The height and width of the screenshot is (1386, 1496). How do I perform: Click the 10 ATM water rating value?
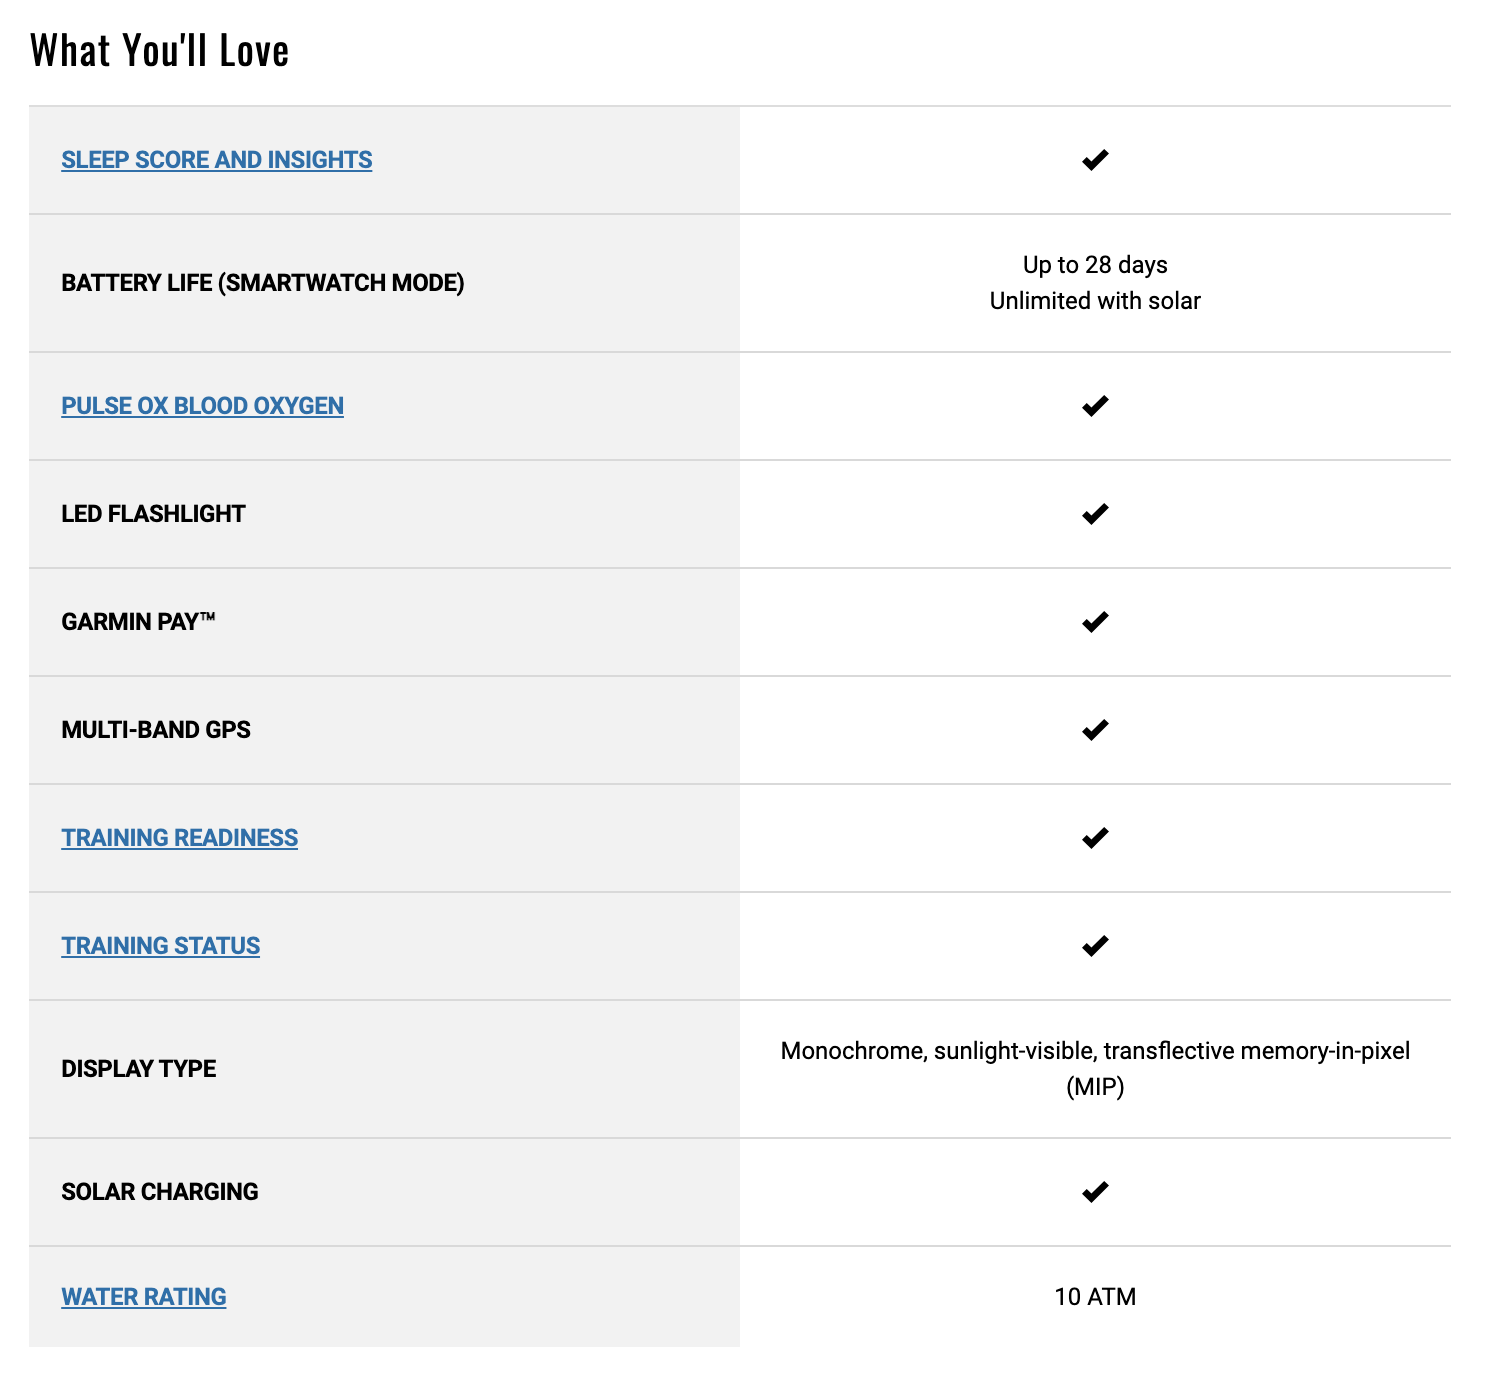(x=1095, y=1297)
